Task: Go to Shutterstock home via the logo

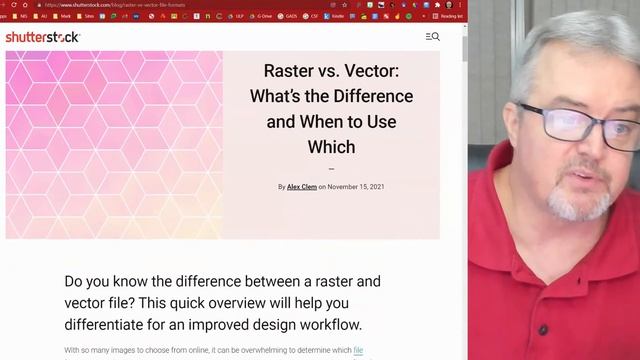Action: coord(42,37)
